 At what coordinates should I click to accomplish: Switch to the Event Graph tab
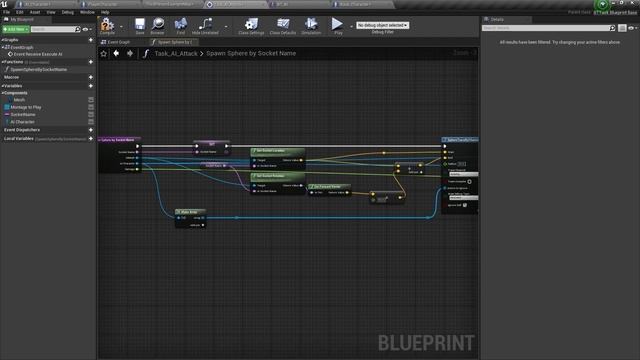(x=116, y=42)
